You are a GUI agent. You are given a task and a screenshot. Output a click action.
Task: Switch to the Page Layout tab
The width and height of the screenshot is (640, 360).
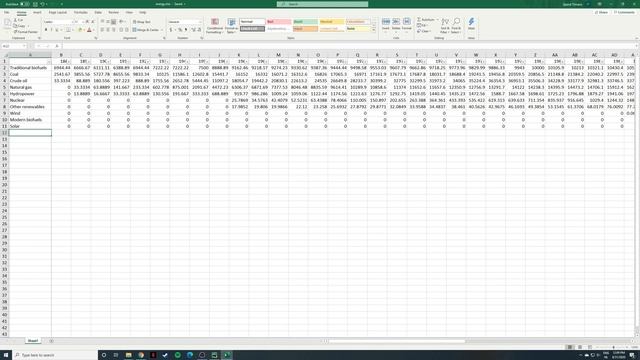[58, 13]
